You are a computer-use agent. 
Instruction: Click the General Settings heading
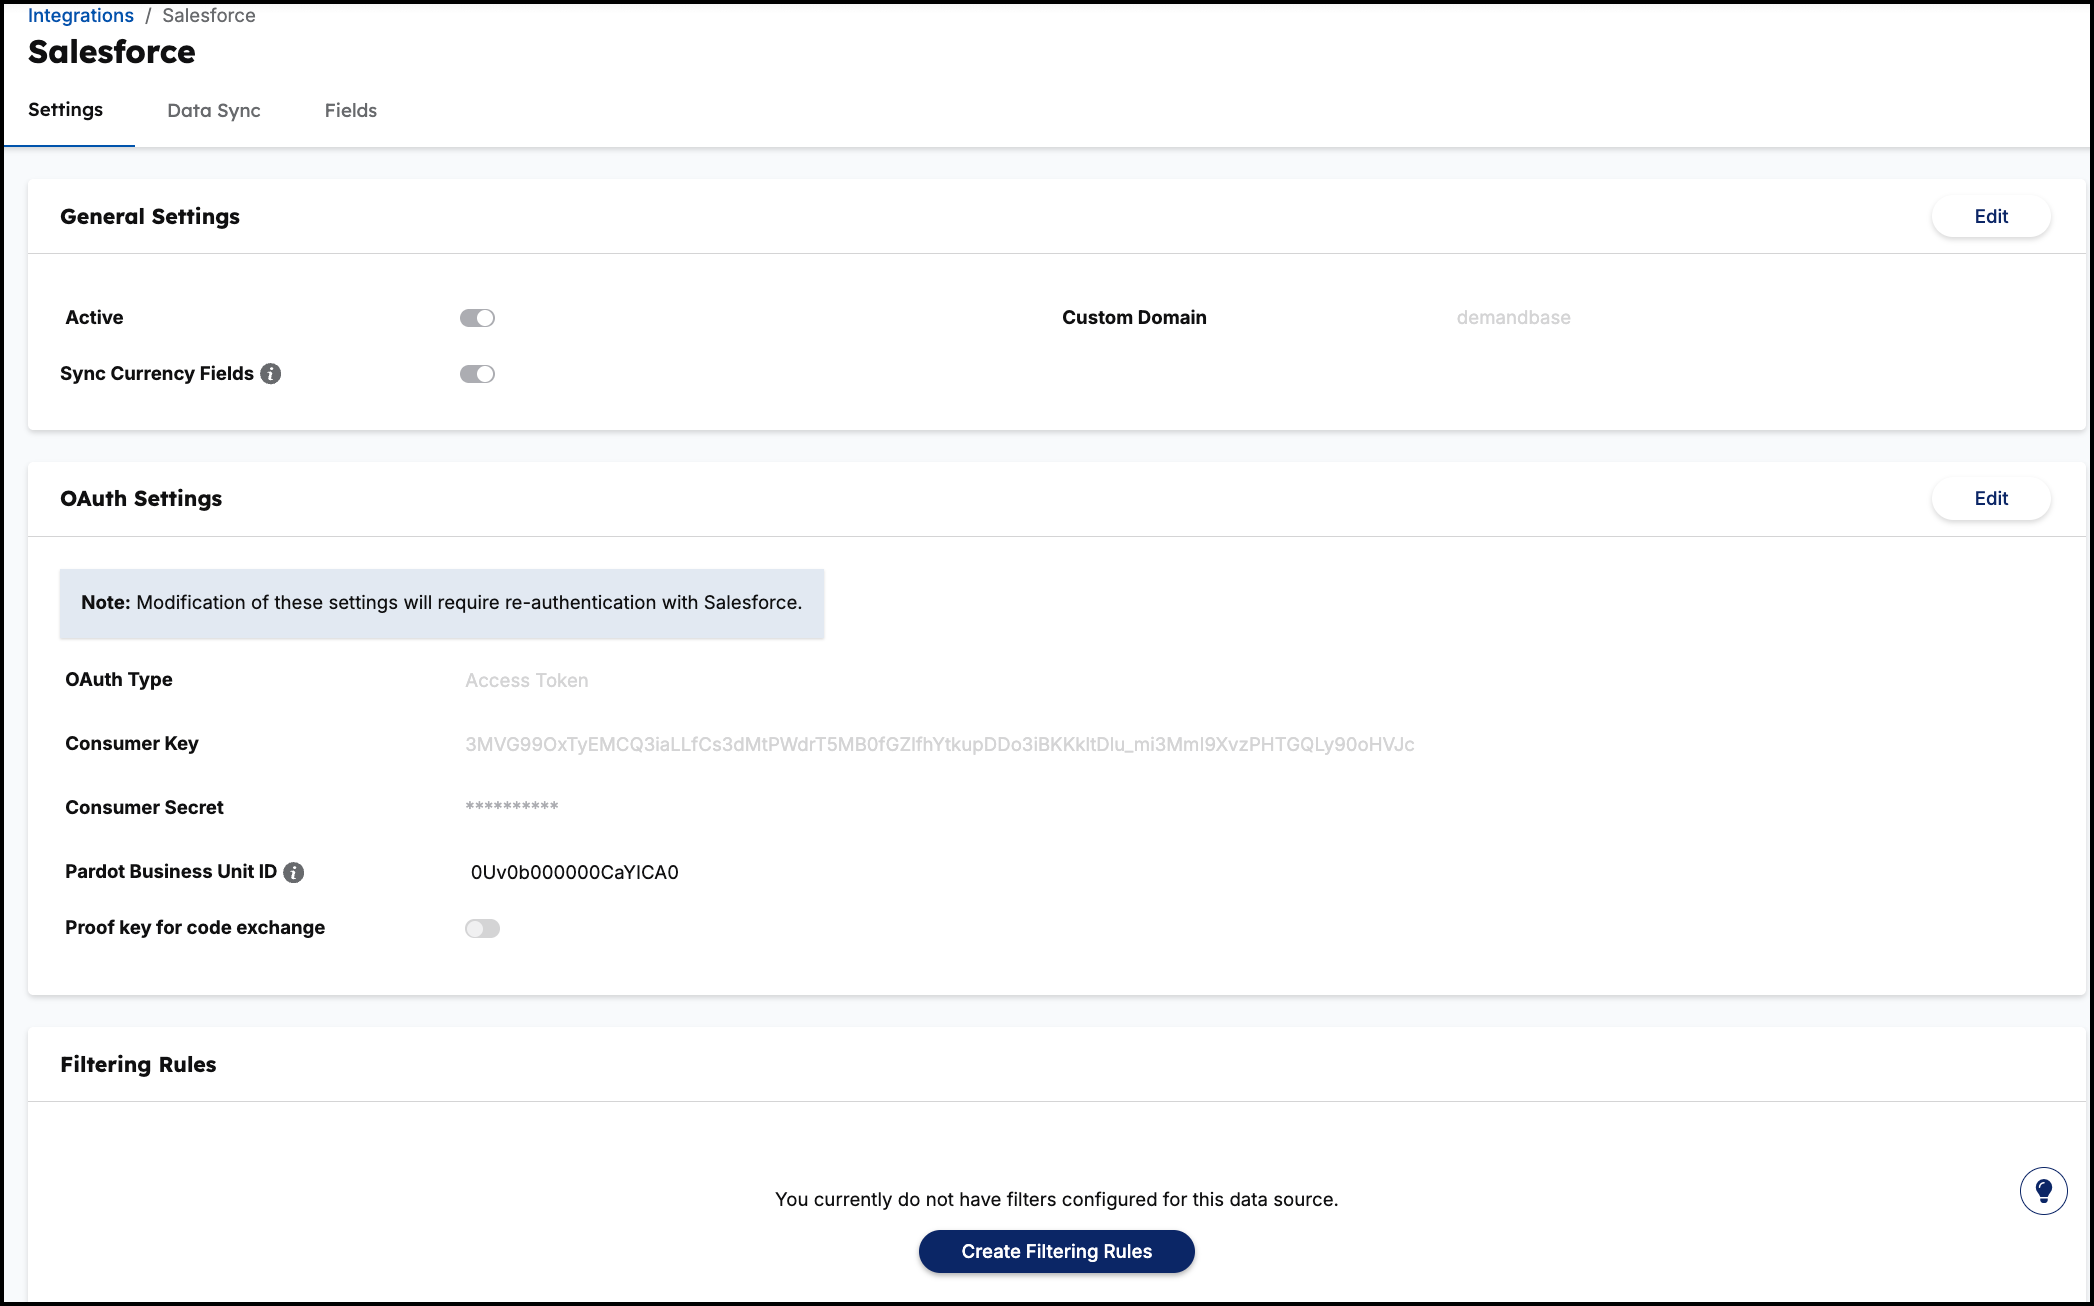point(150,216)
